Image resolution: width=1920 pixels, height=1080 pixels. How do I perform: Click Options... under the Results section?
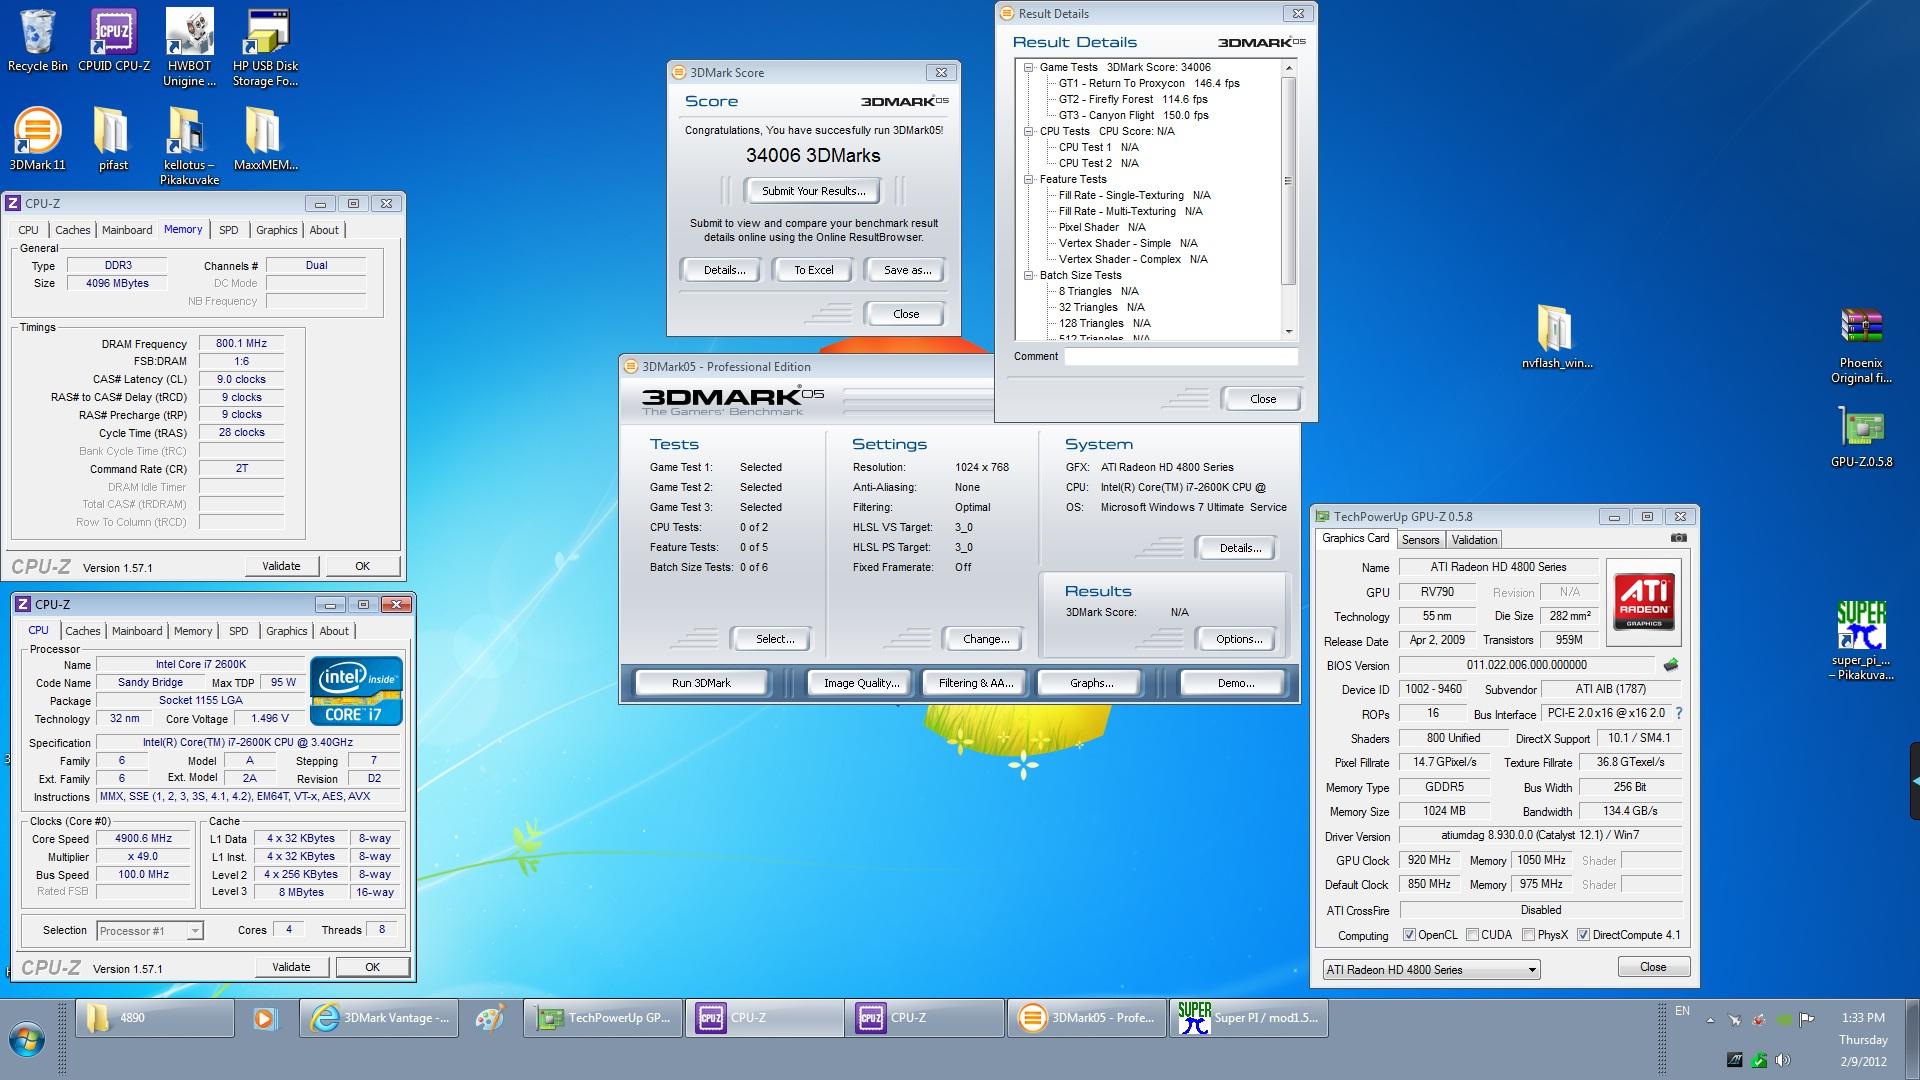coord(1239,639)
